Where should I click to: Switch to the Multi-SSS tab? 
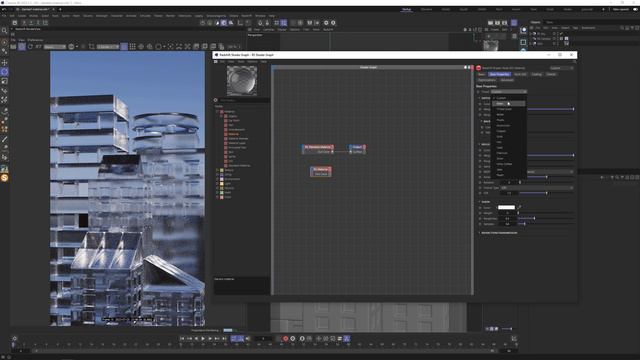(520, 74)
